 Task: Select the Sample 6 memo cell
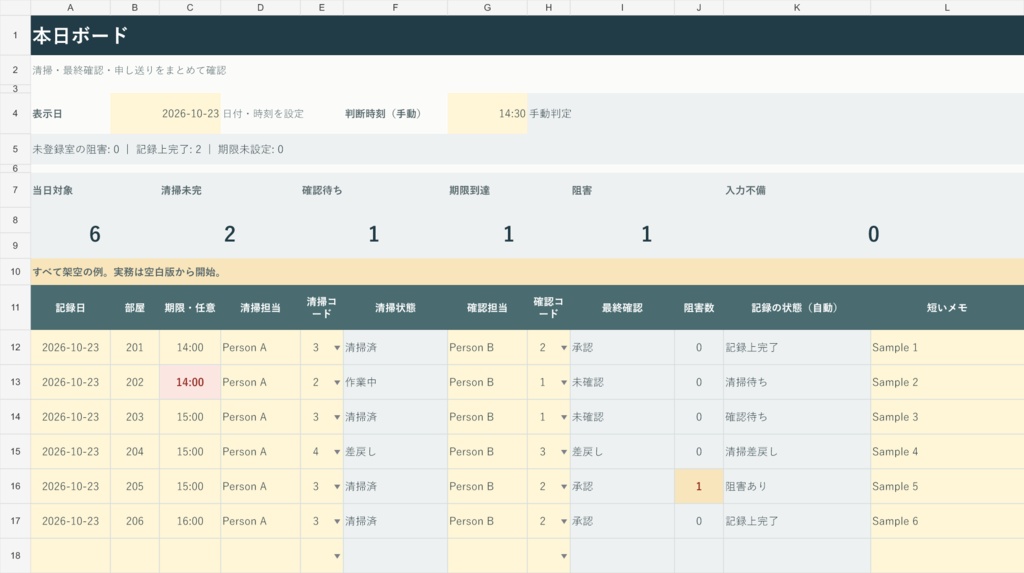[x=947, y=521]
